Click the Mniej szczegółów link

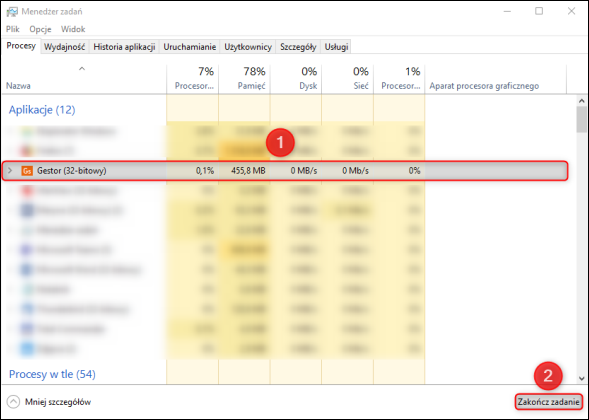(58, 402)
